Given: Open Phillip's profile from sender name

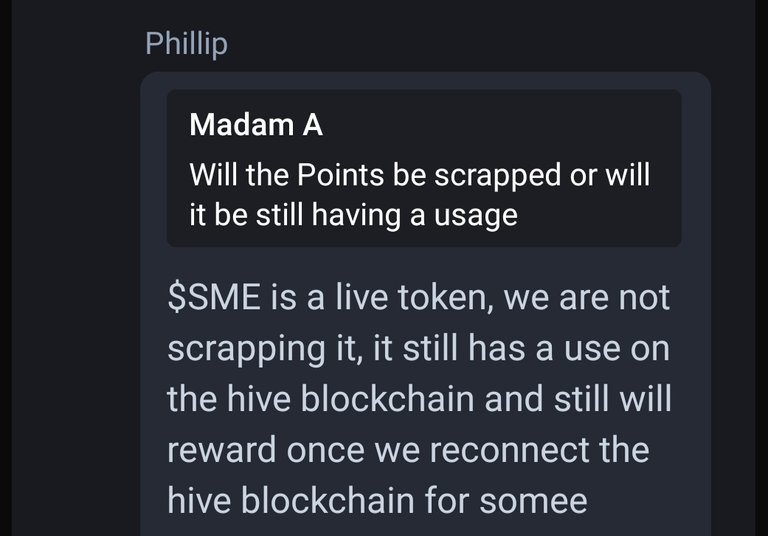Looking at the screenshot, I should [x=187, y=44].
